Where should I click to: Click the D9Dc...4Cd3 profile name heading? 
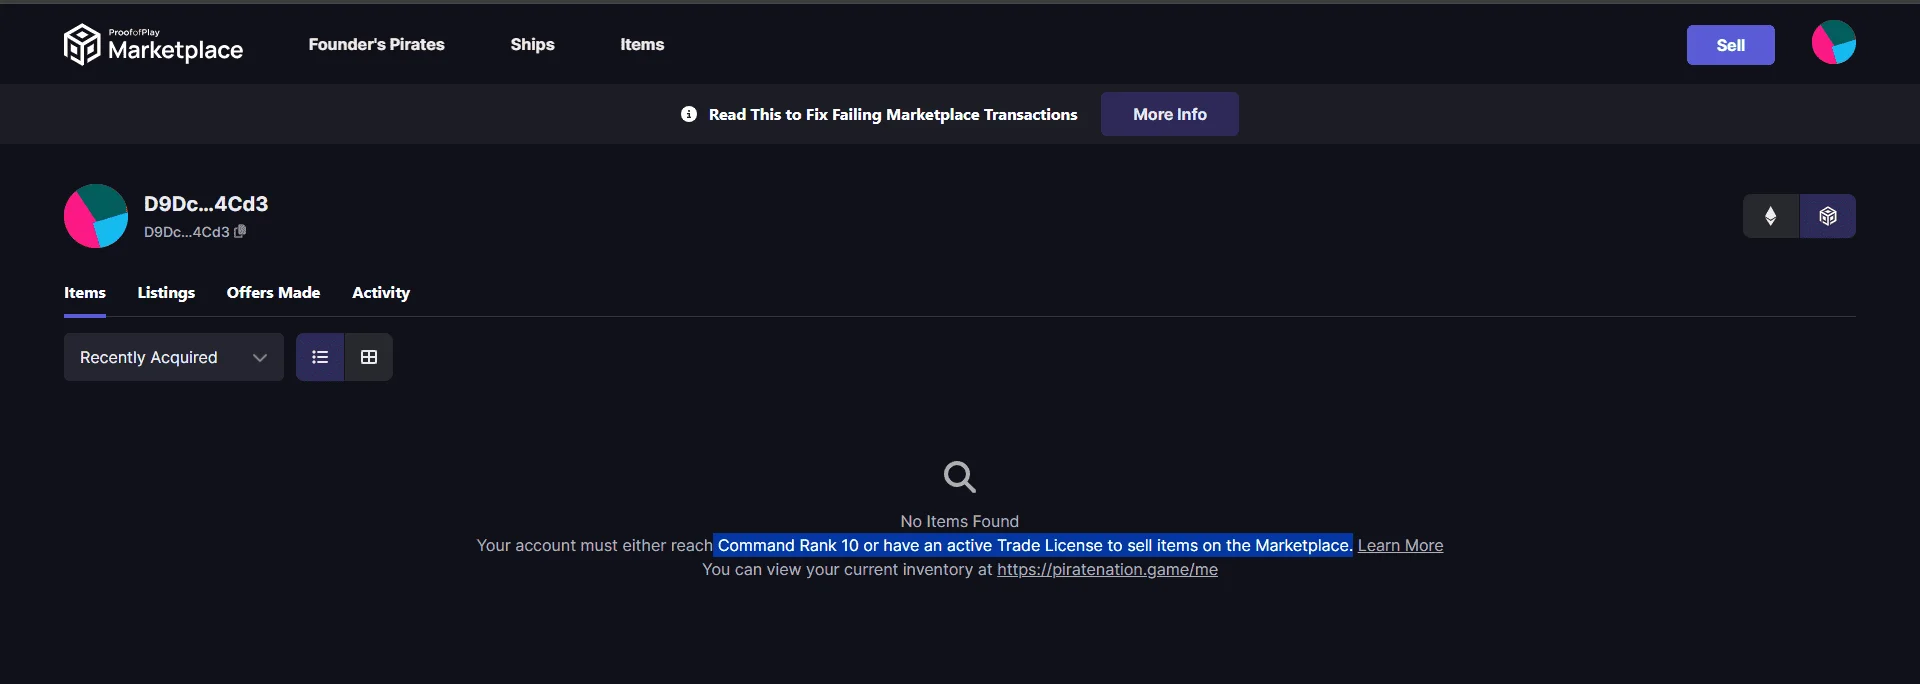pos(206,204)
